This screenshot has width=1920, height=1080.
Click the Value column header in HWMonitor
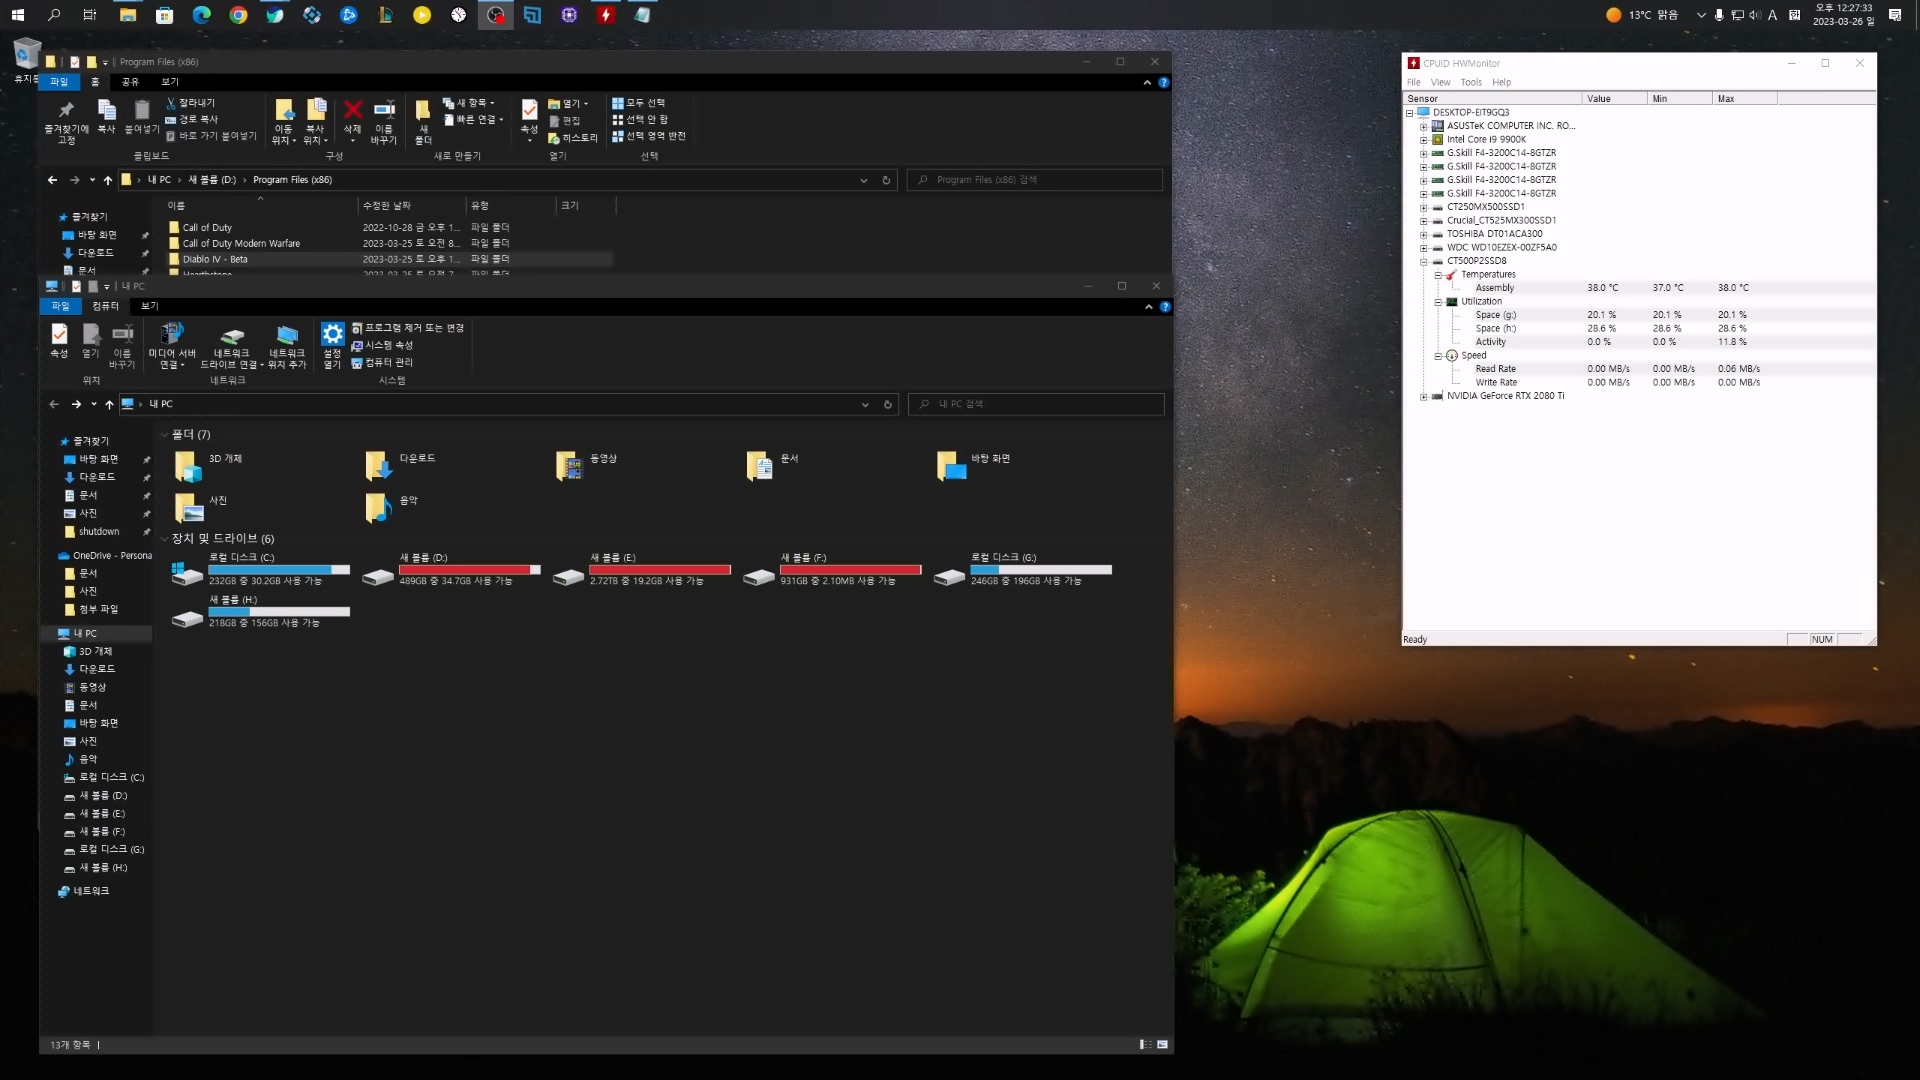(1614, 98)
